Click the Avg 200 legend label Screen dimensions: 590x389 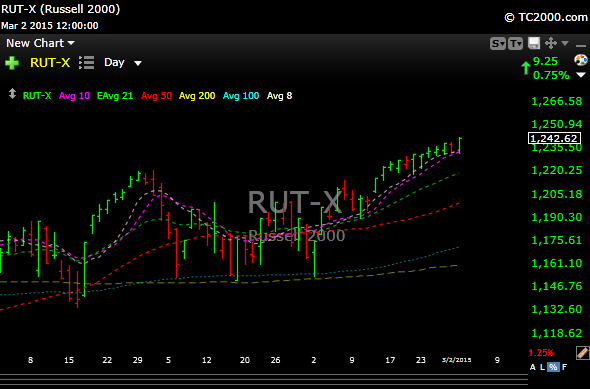point(197,96)
